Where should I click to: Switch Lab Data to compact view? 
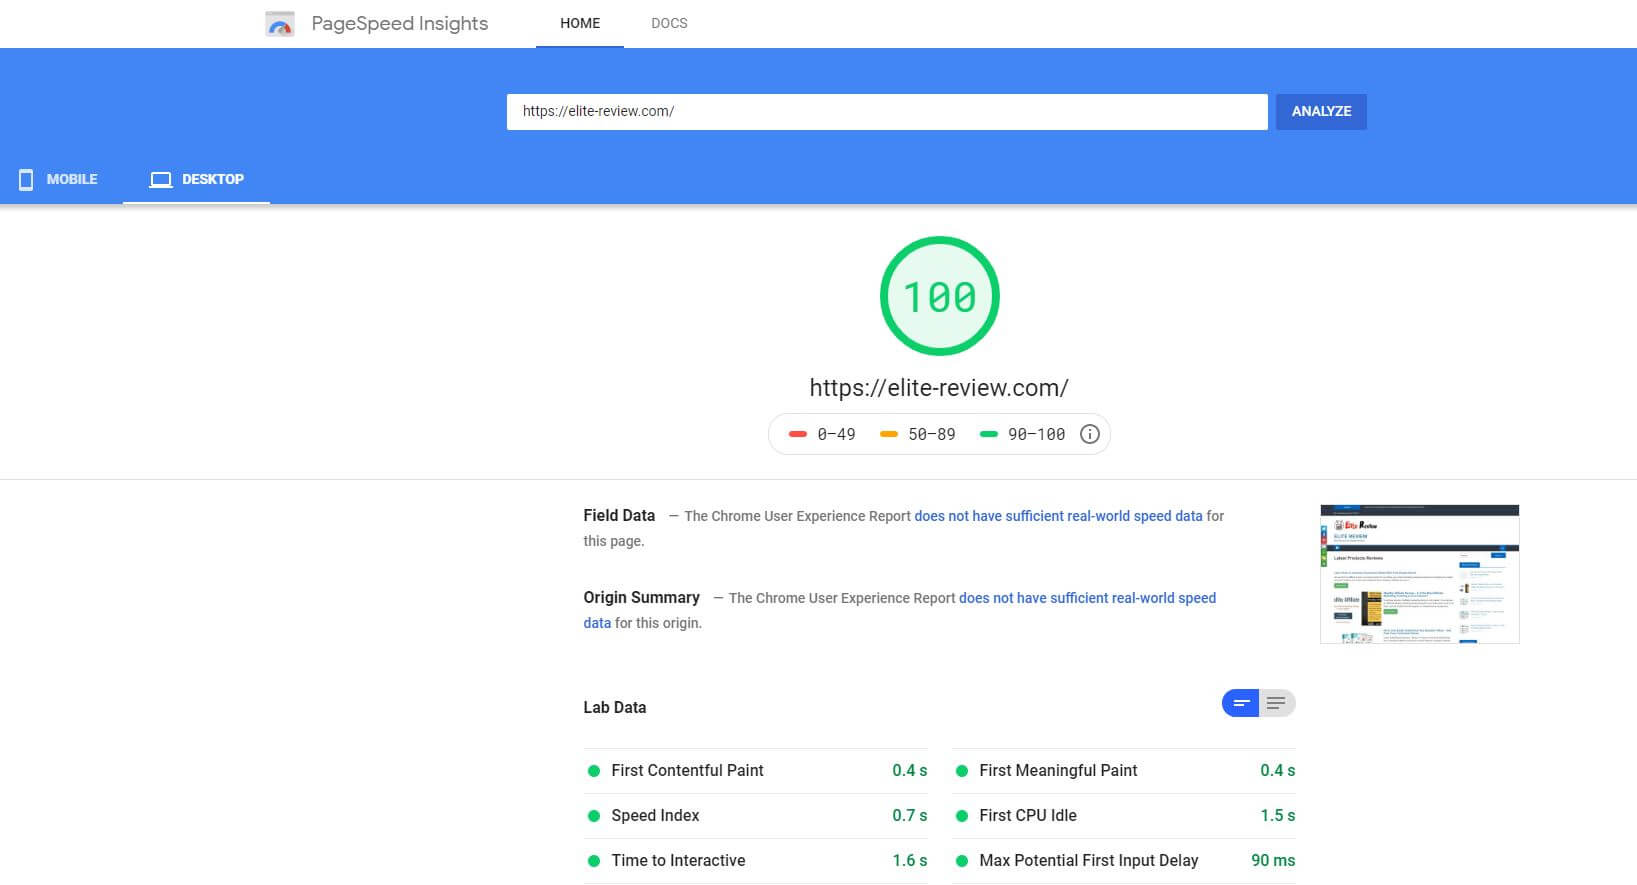(1241, 703)
